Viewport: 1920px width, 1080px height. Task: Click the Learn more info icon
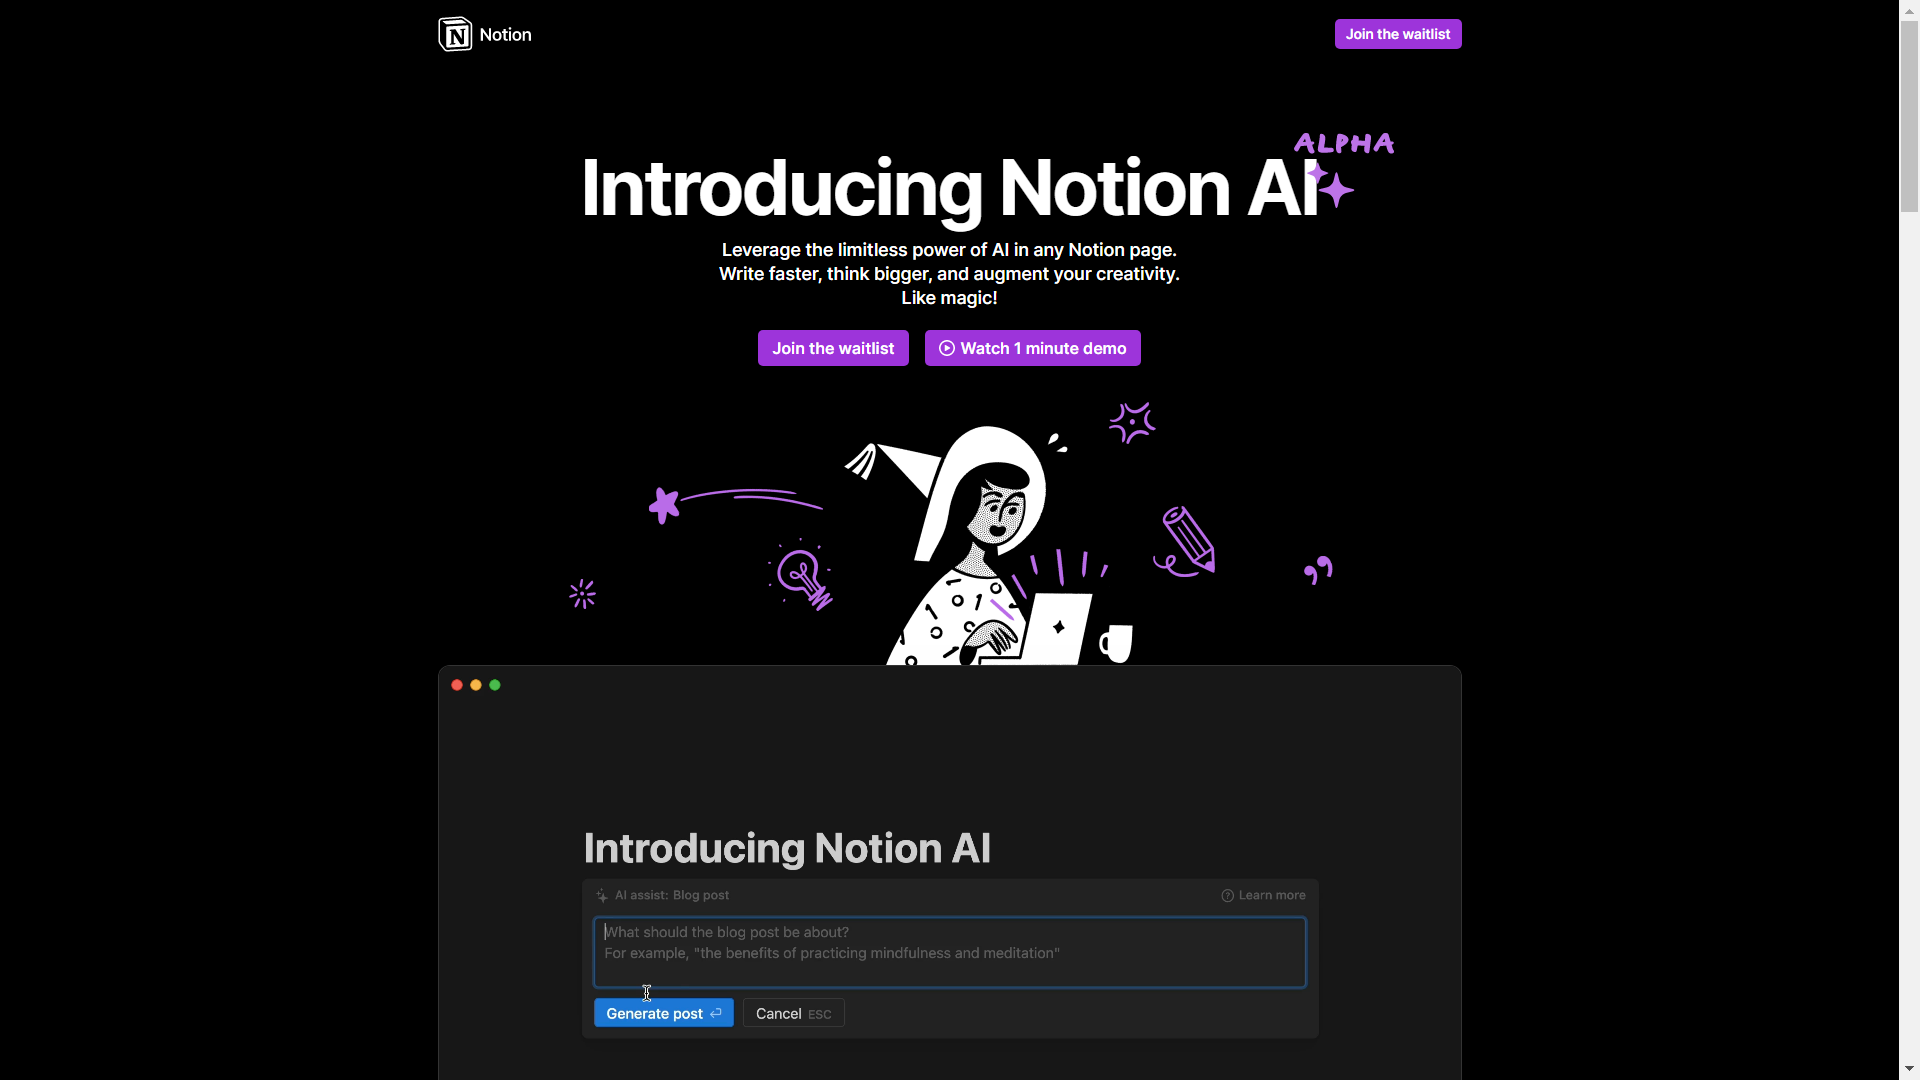[x=1228, y=895]
